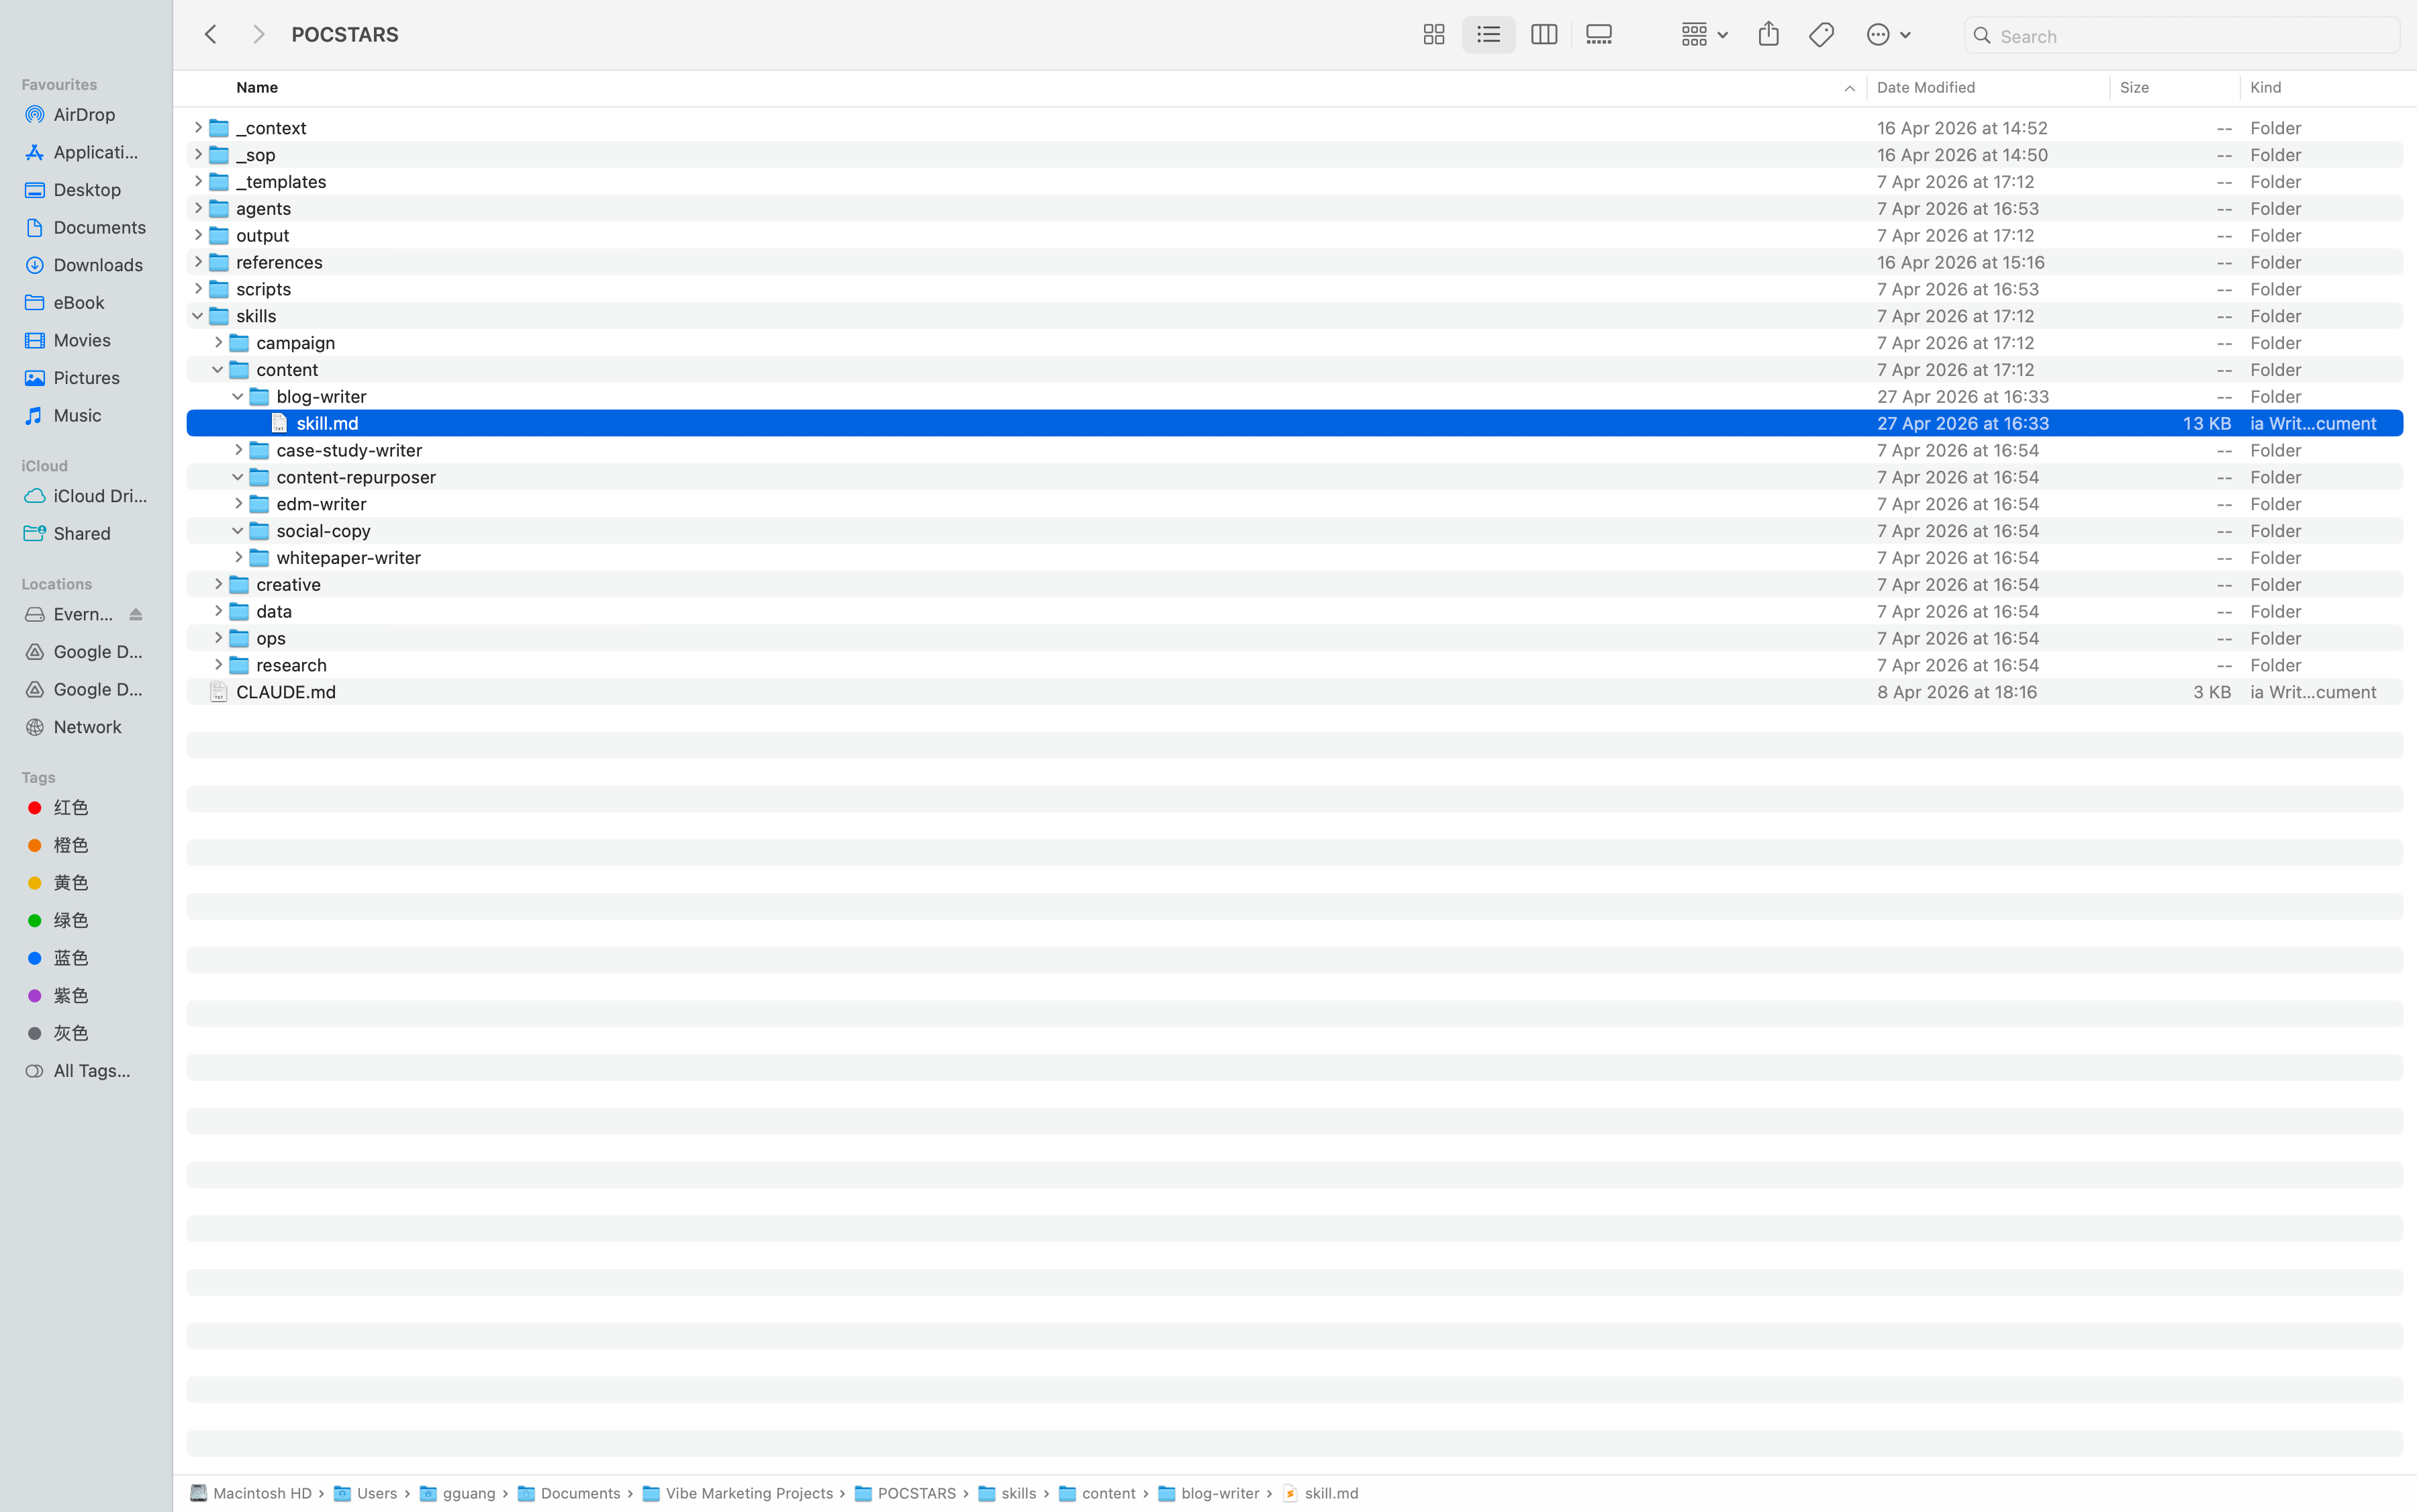Switch to column view

1544,35
